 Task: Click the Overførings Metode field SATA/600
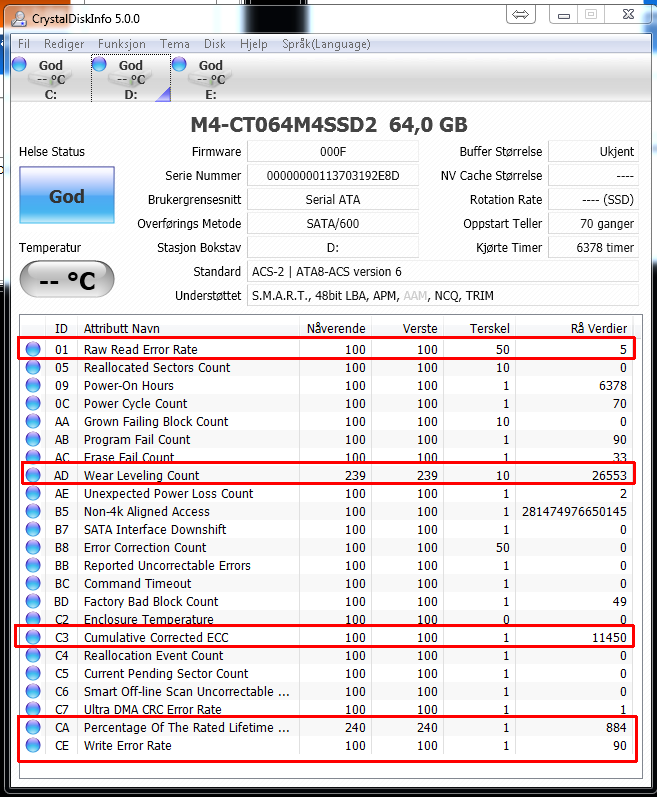333,224
